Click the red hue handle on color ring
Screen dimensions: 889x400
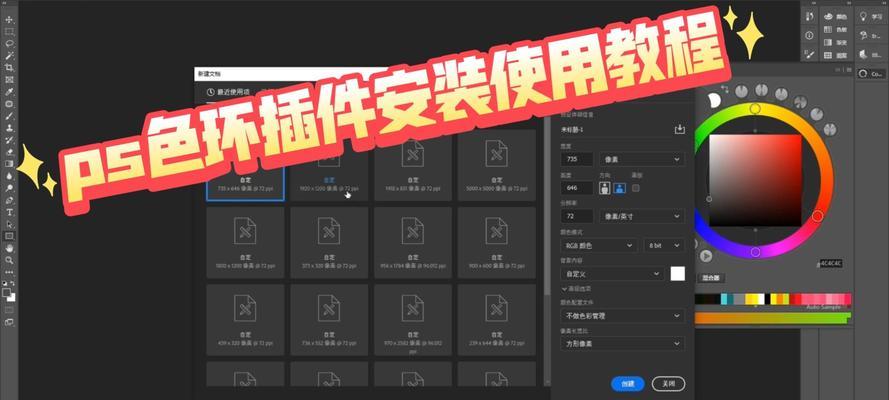817,216
